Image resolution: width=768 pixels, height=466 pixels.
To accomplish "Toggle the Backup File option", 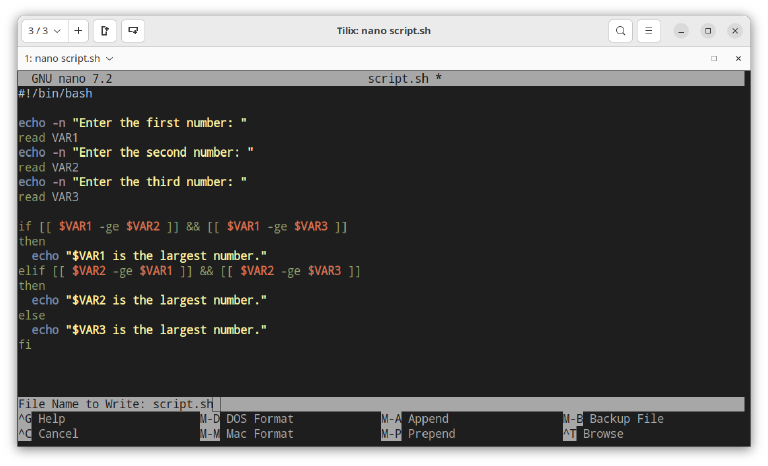I will [625, 419].
